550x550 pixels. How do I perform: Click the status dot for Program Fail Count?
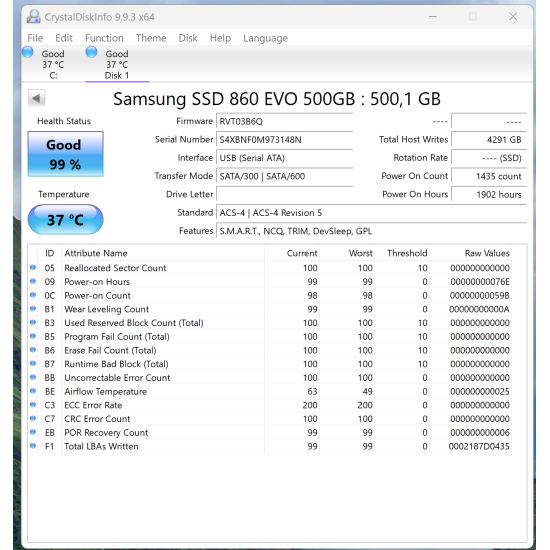tap(33, 336)
